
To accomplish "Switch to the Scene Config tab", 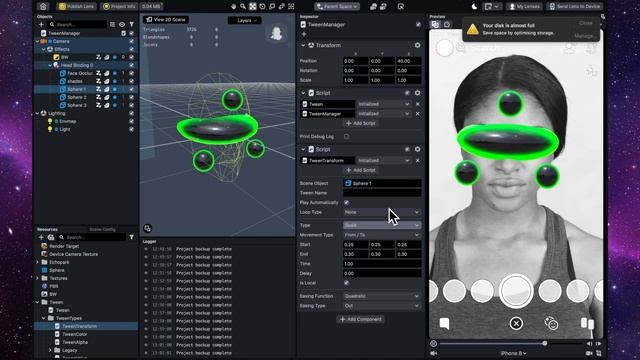I will point(102,229).
